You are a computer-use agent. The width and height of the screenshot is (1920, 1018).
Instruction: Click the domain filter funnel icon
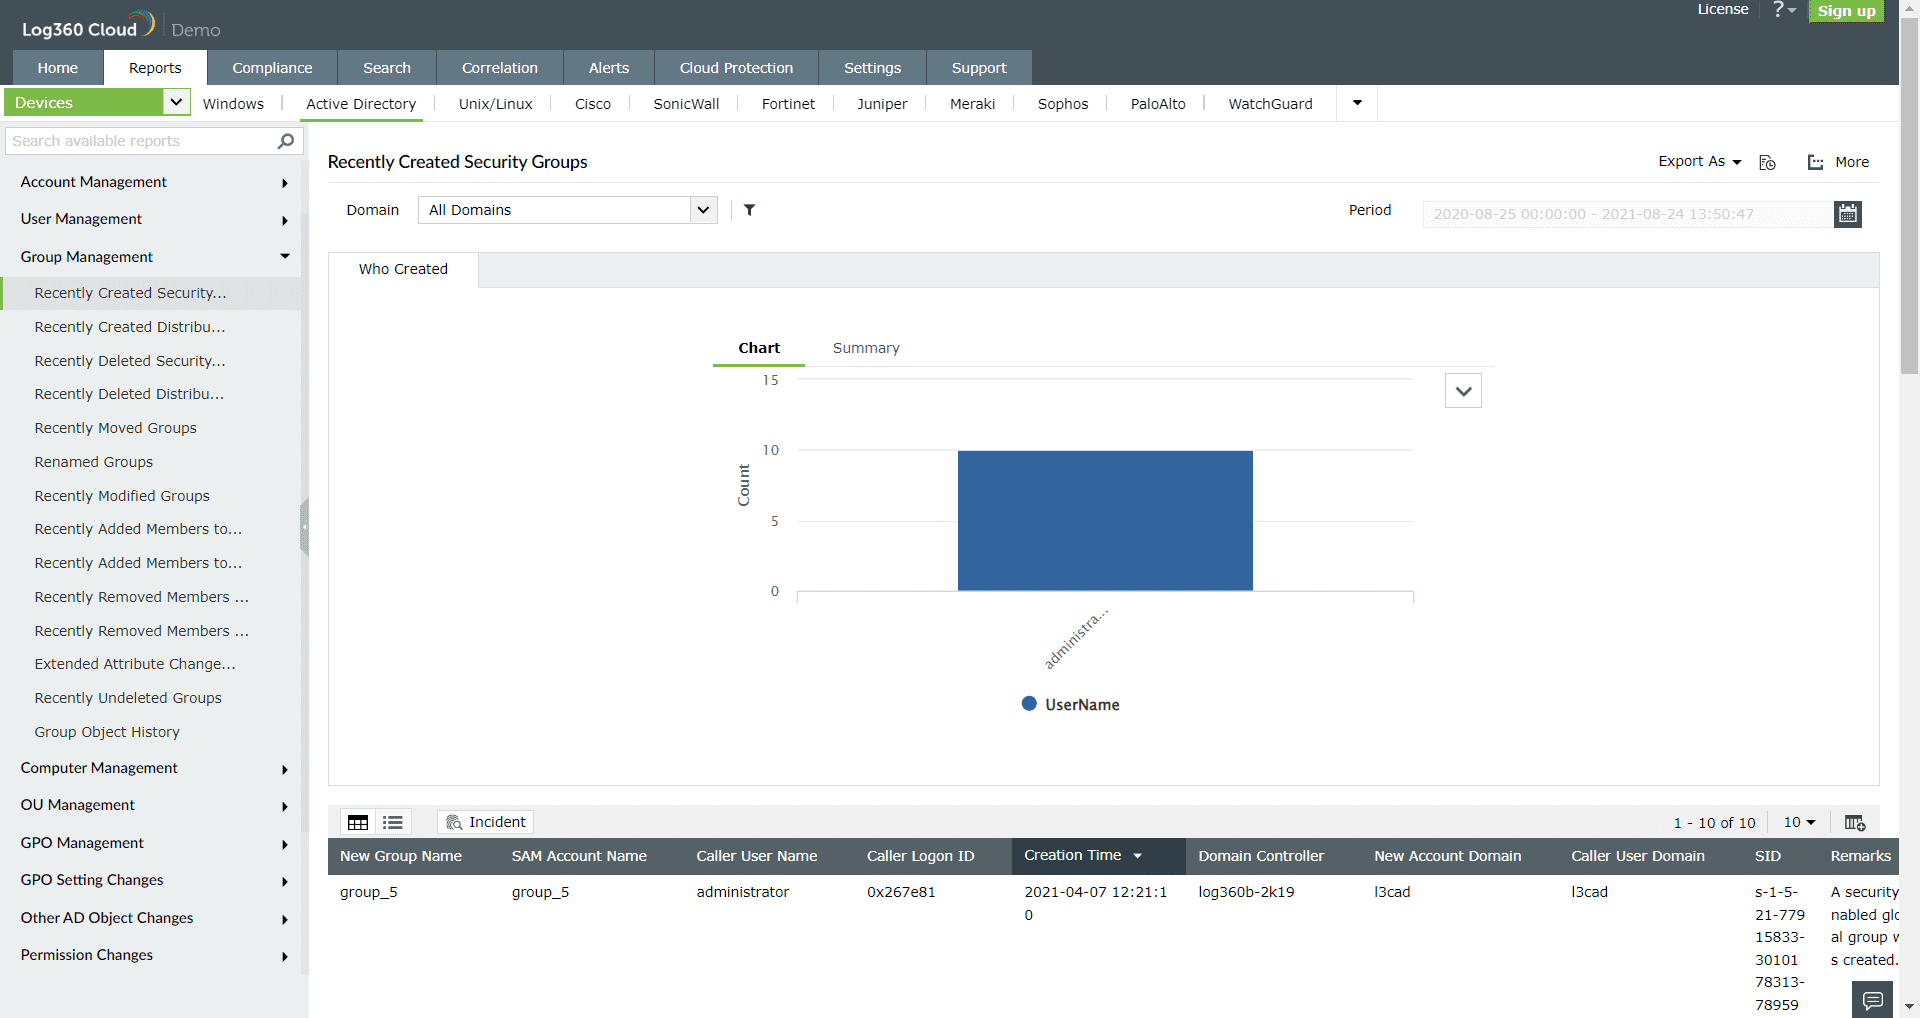pyautogui.click(x=749, y=210)
